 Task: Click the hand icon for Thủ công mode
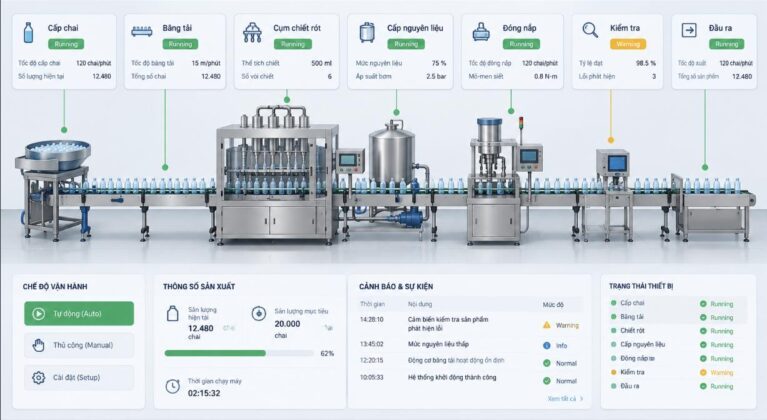(38, 345)
